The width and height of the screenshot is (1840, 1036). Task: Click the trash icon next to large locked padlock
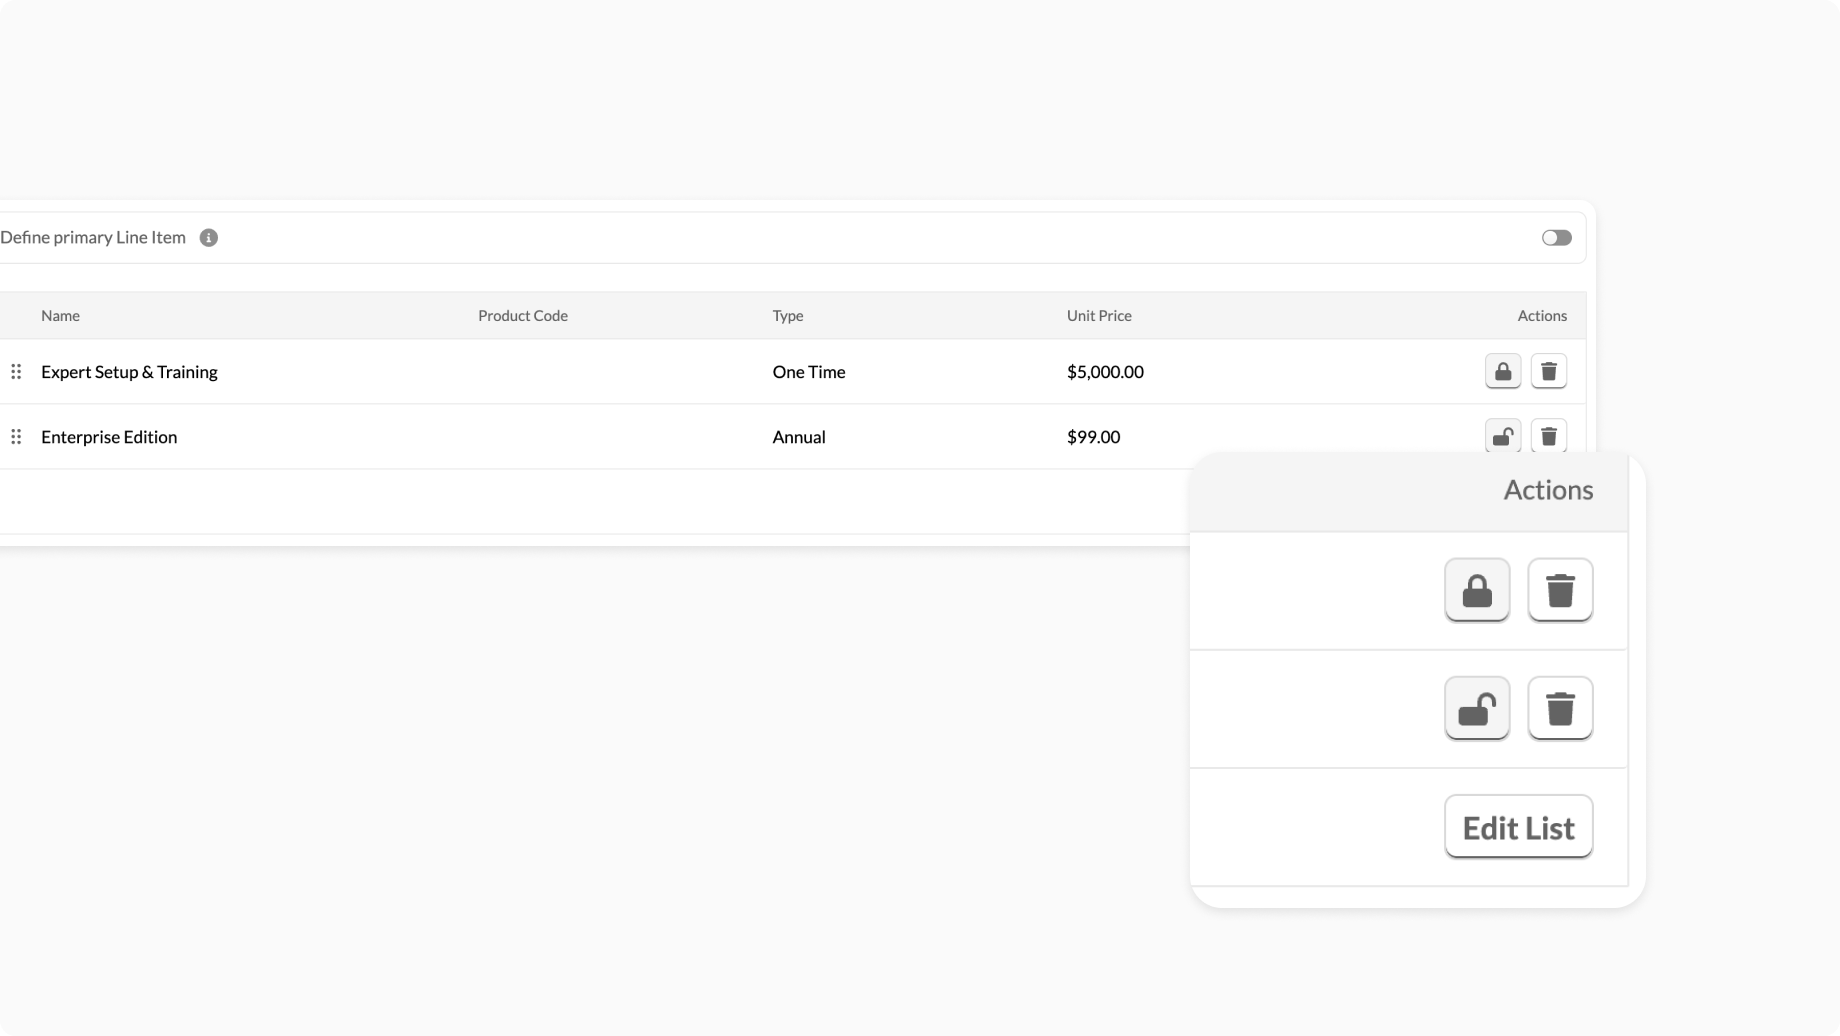tap(1560, 590)
